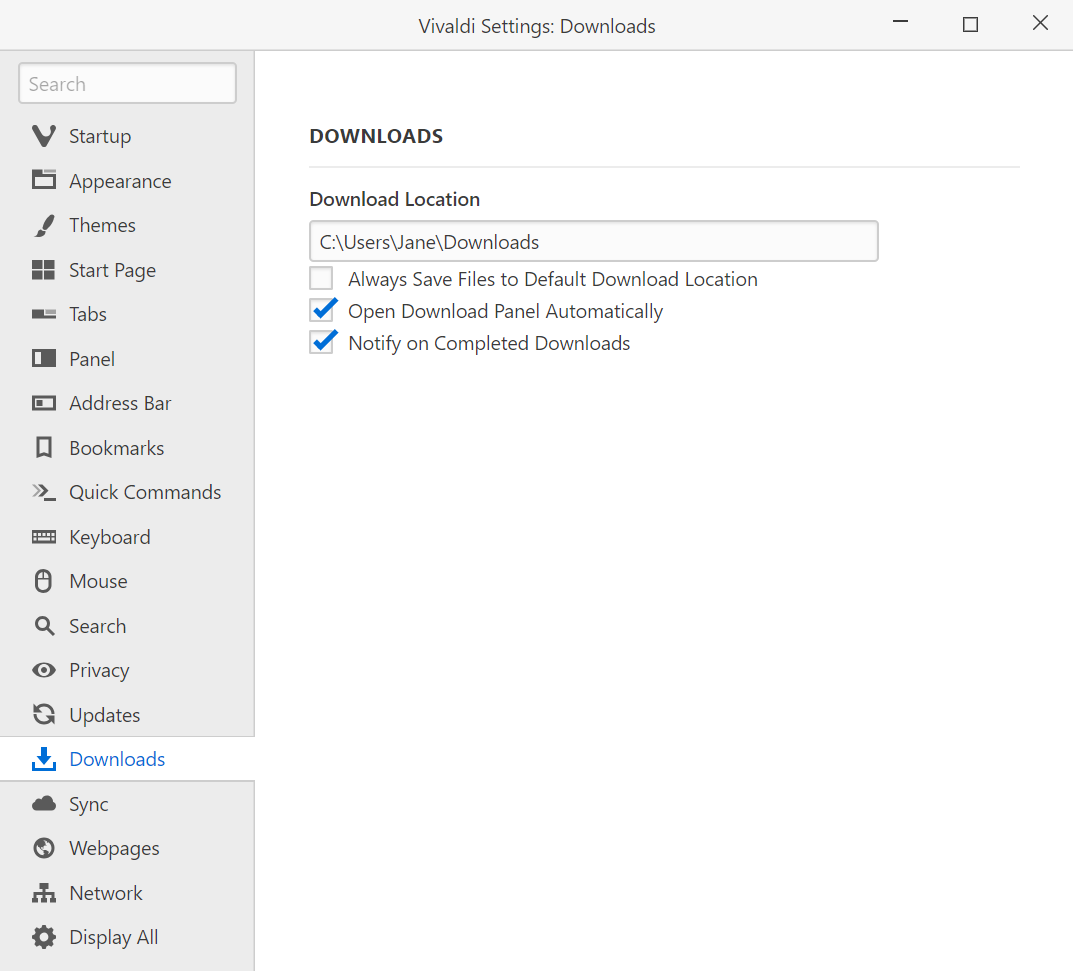Screen dimensions: 1073x971
Task: Click the Address Bar icon
Action: tap(44, 403)
